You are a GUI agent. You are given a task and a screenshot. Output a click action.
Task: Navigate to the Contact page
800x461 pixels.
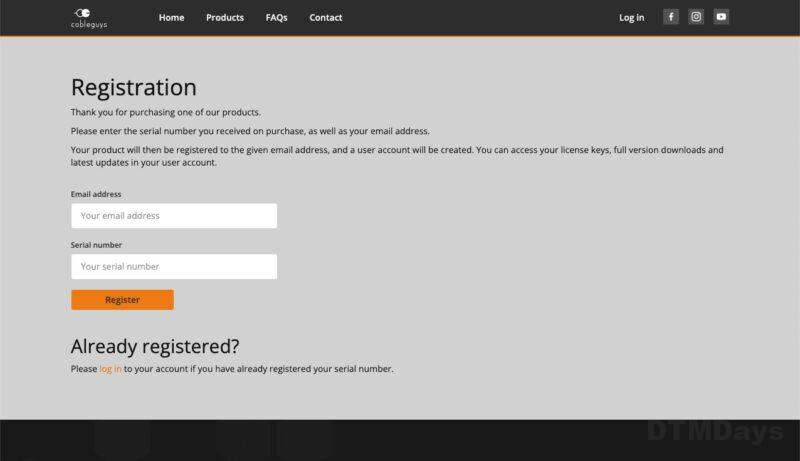325,18
